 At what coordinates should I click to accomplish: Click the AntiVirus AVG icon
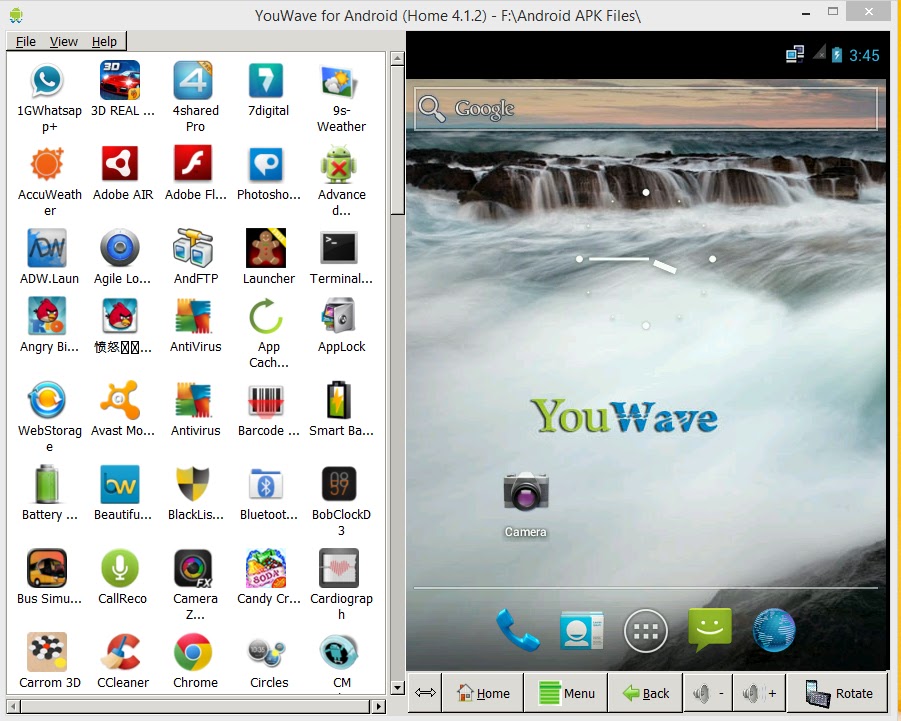193,316
